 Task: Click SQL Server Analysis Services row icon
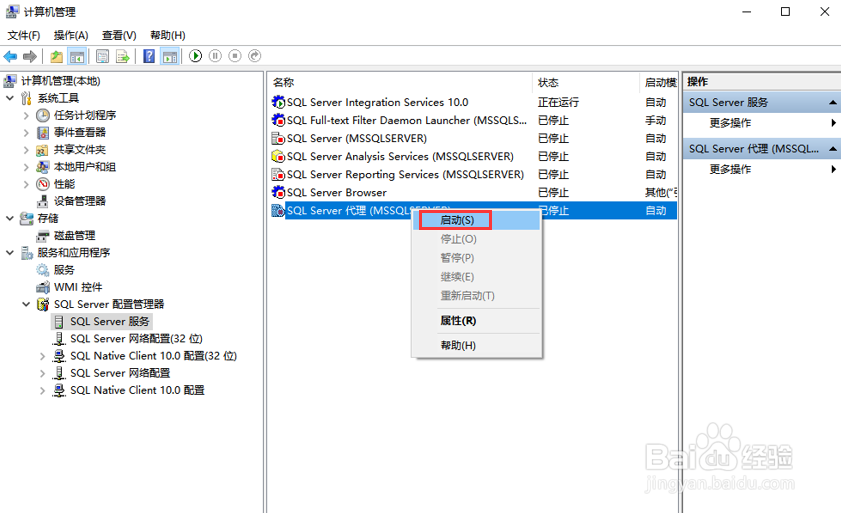click(x=278, y=156)
